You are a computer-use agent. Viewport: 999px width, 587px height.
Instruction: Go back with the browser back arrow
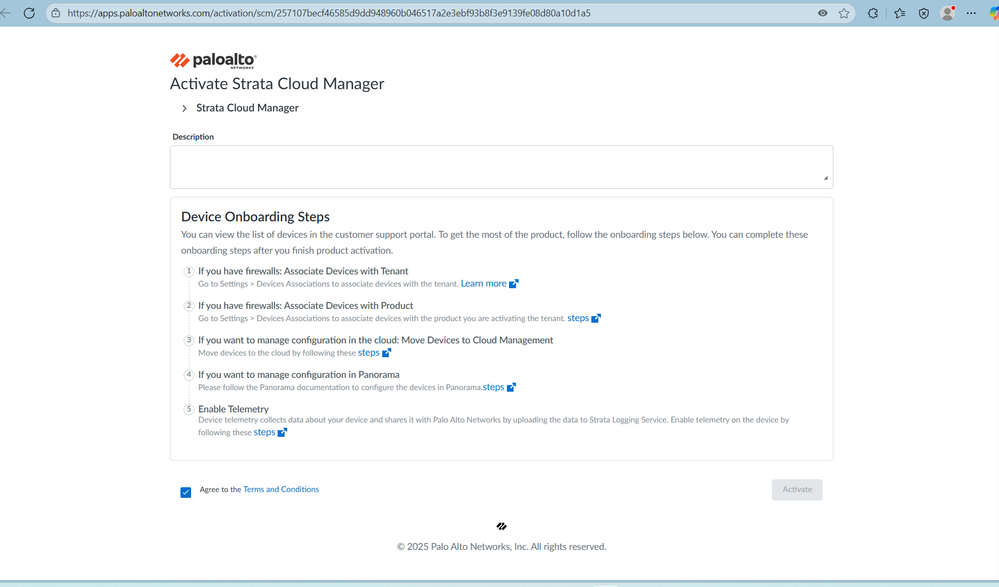5,13
